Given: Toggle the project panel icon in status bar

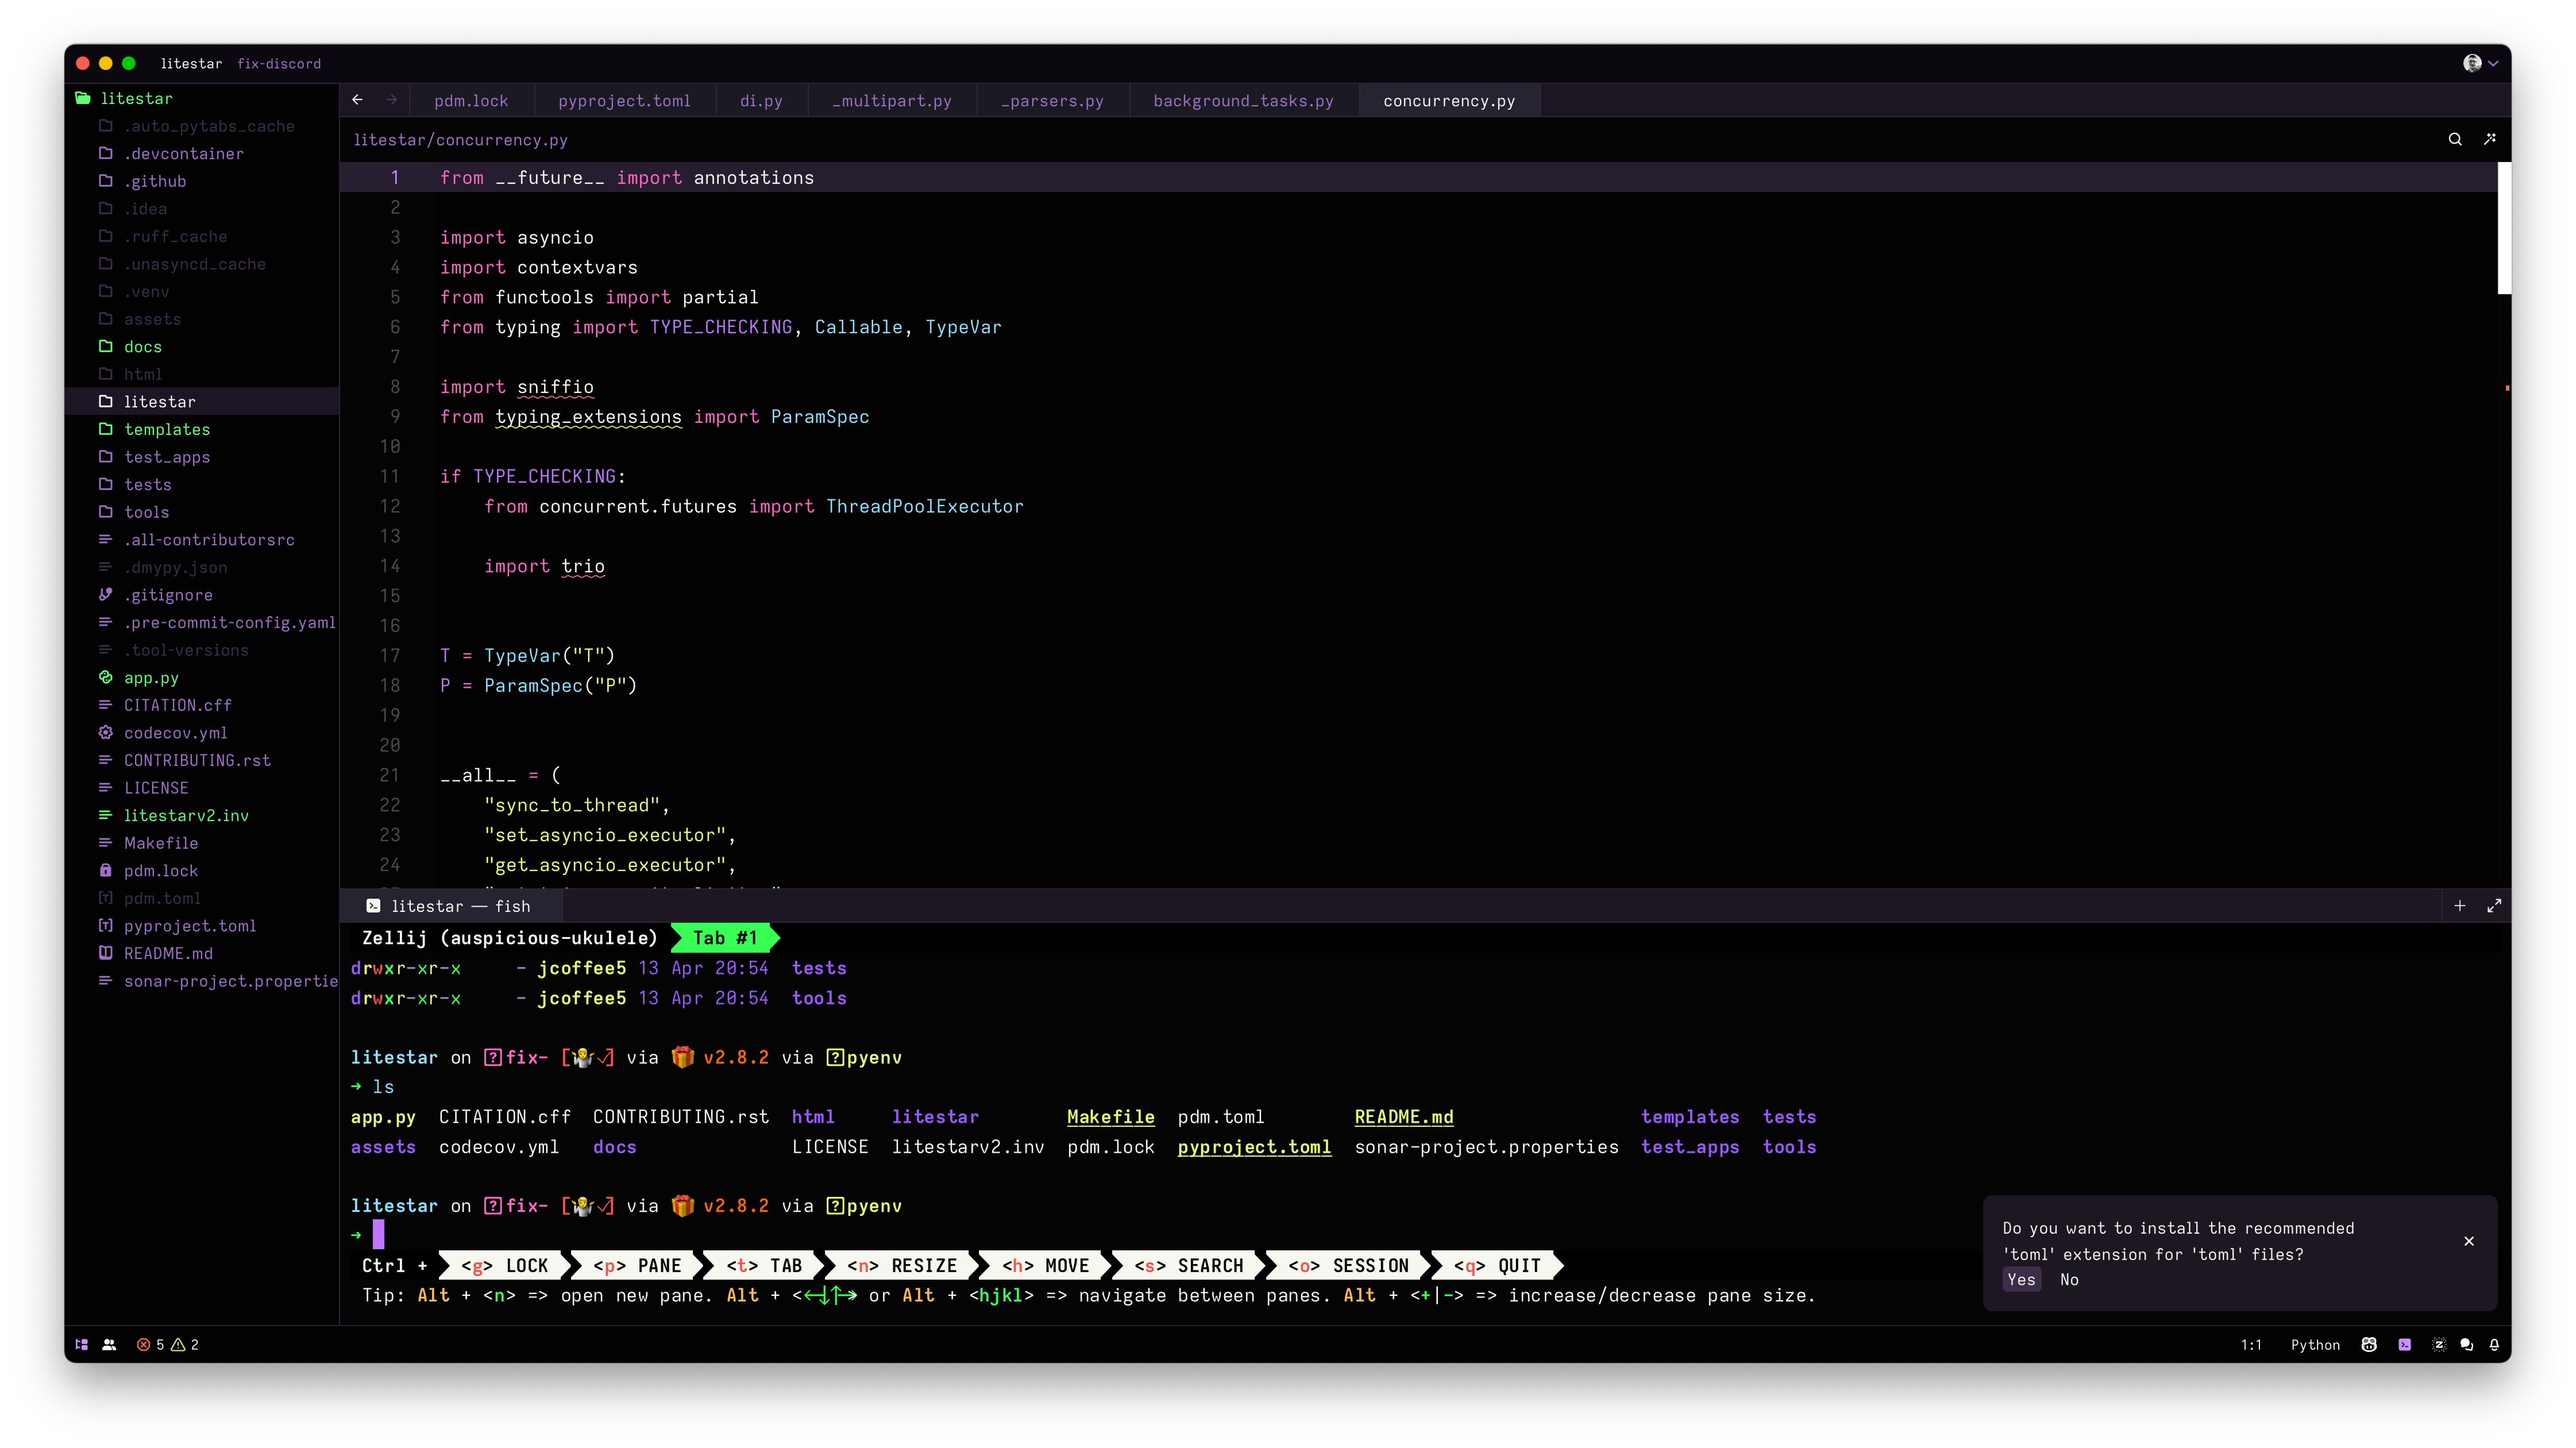Looking at the screenshot, I should click(82, 1344).
